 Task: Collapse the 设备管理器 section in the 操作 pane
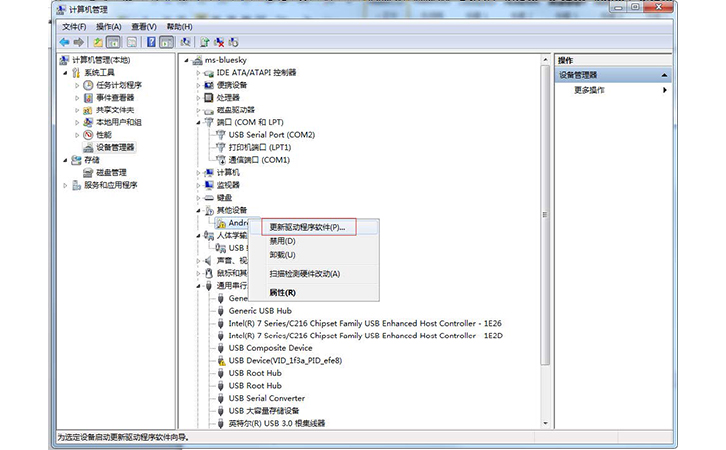click(x=664, y=75)
